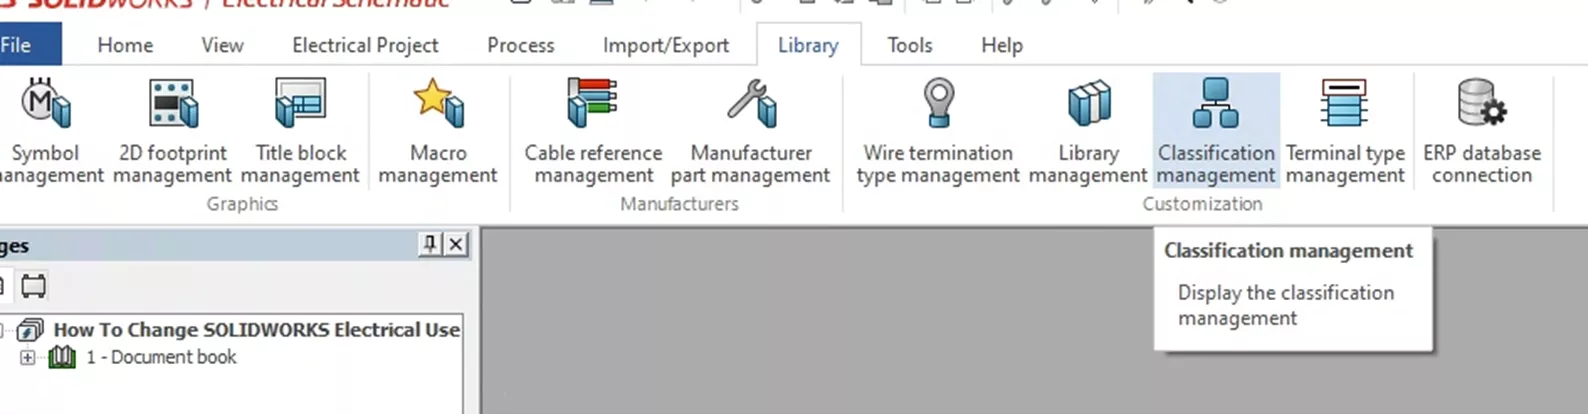Click Classification management icon
This screenshot has width=1588, height=414.
pyautogui.click(x=1216, y=103)
